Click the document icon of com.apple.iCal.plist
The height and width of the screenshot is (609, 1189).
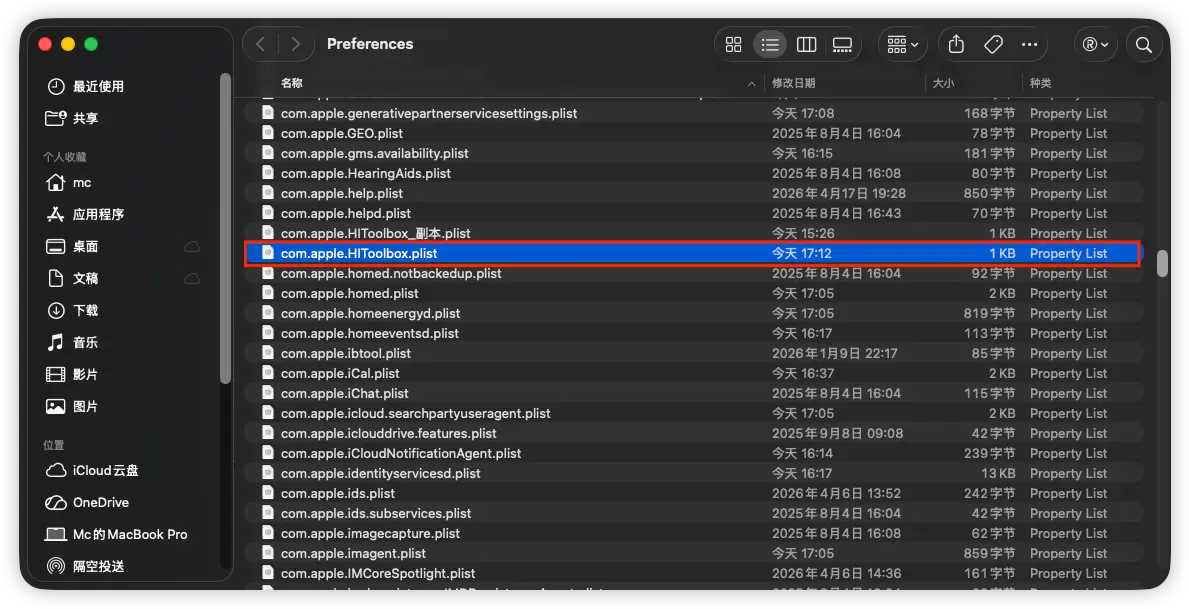coord(268,372)
